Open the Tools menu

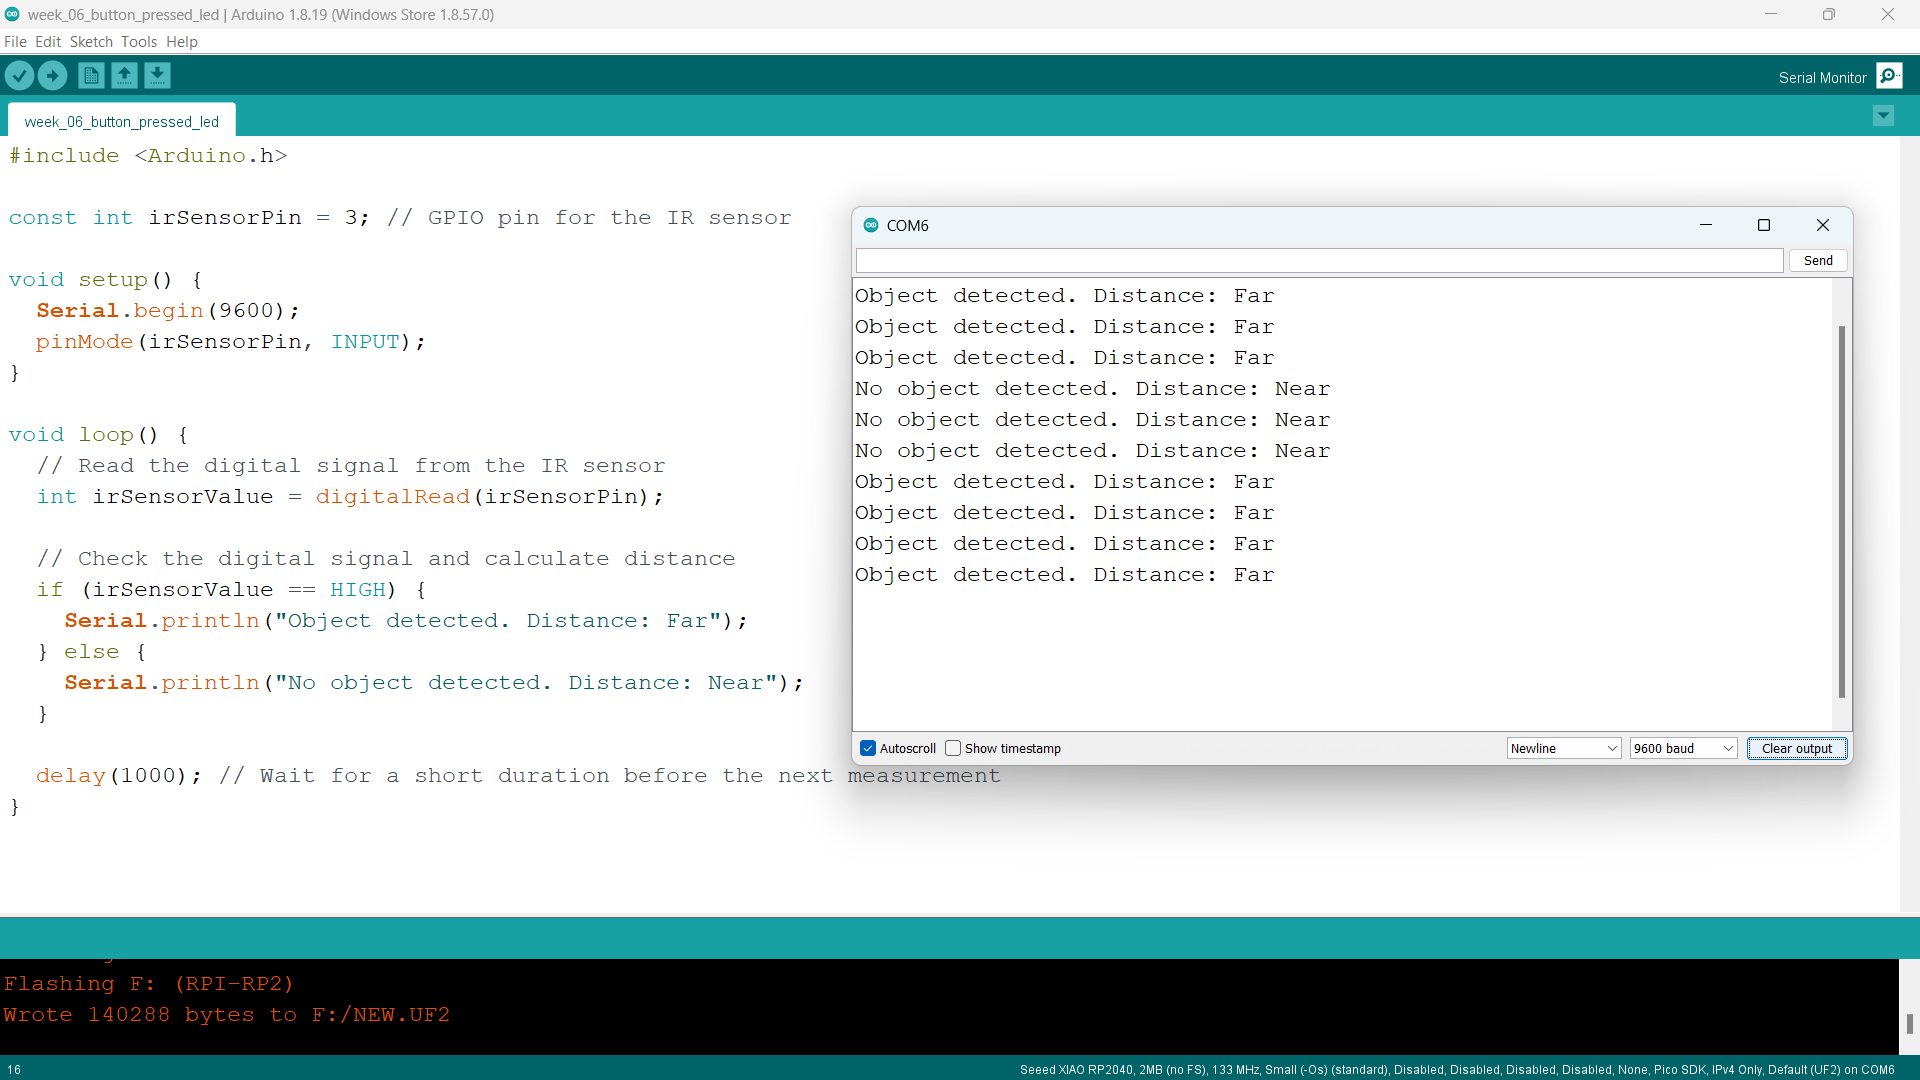(139, 42)
